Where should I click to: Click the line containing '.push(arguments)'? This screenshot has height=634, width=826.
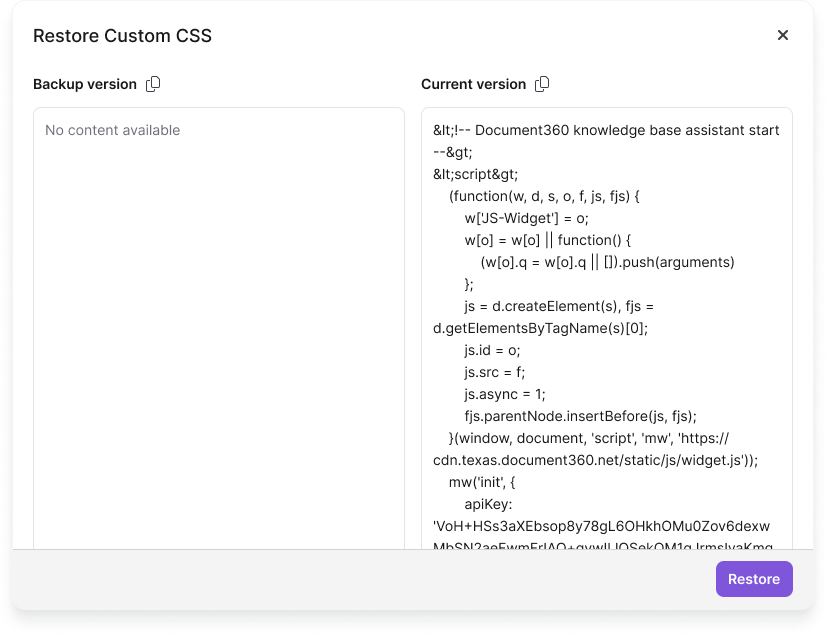click(x=607, y=262)
